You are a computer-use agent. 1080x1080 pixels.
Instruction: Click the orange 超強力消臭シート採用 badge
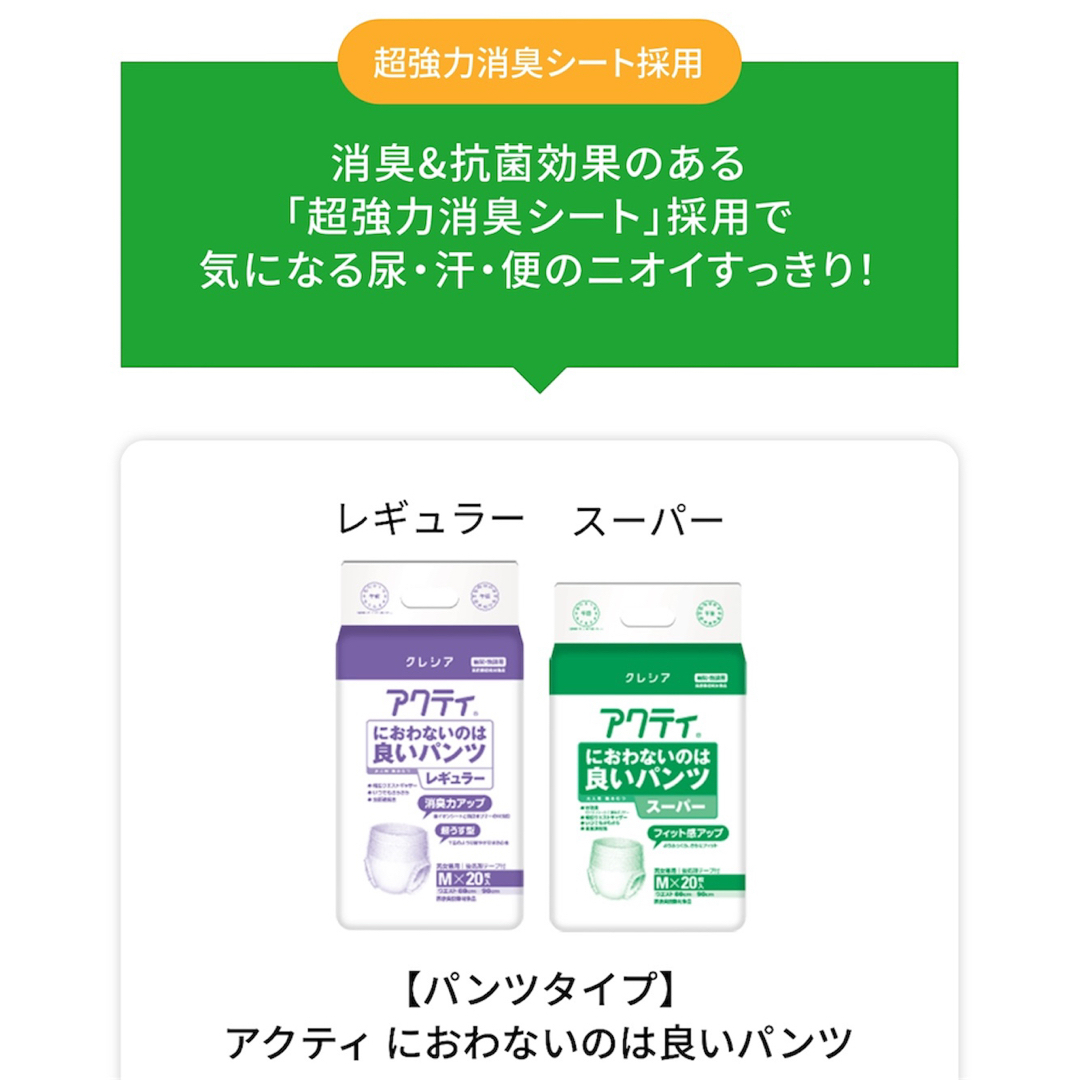tap(539, 62)
